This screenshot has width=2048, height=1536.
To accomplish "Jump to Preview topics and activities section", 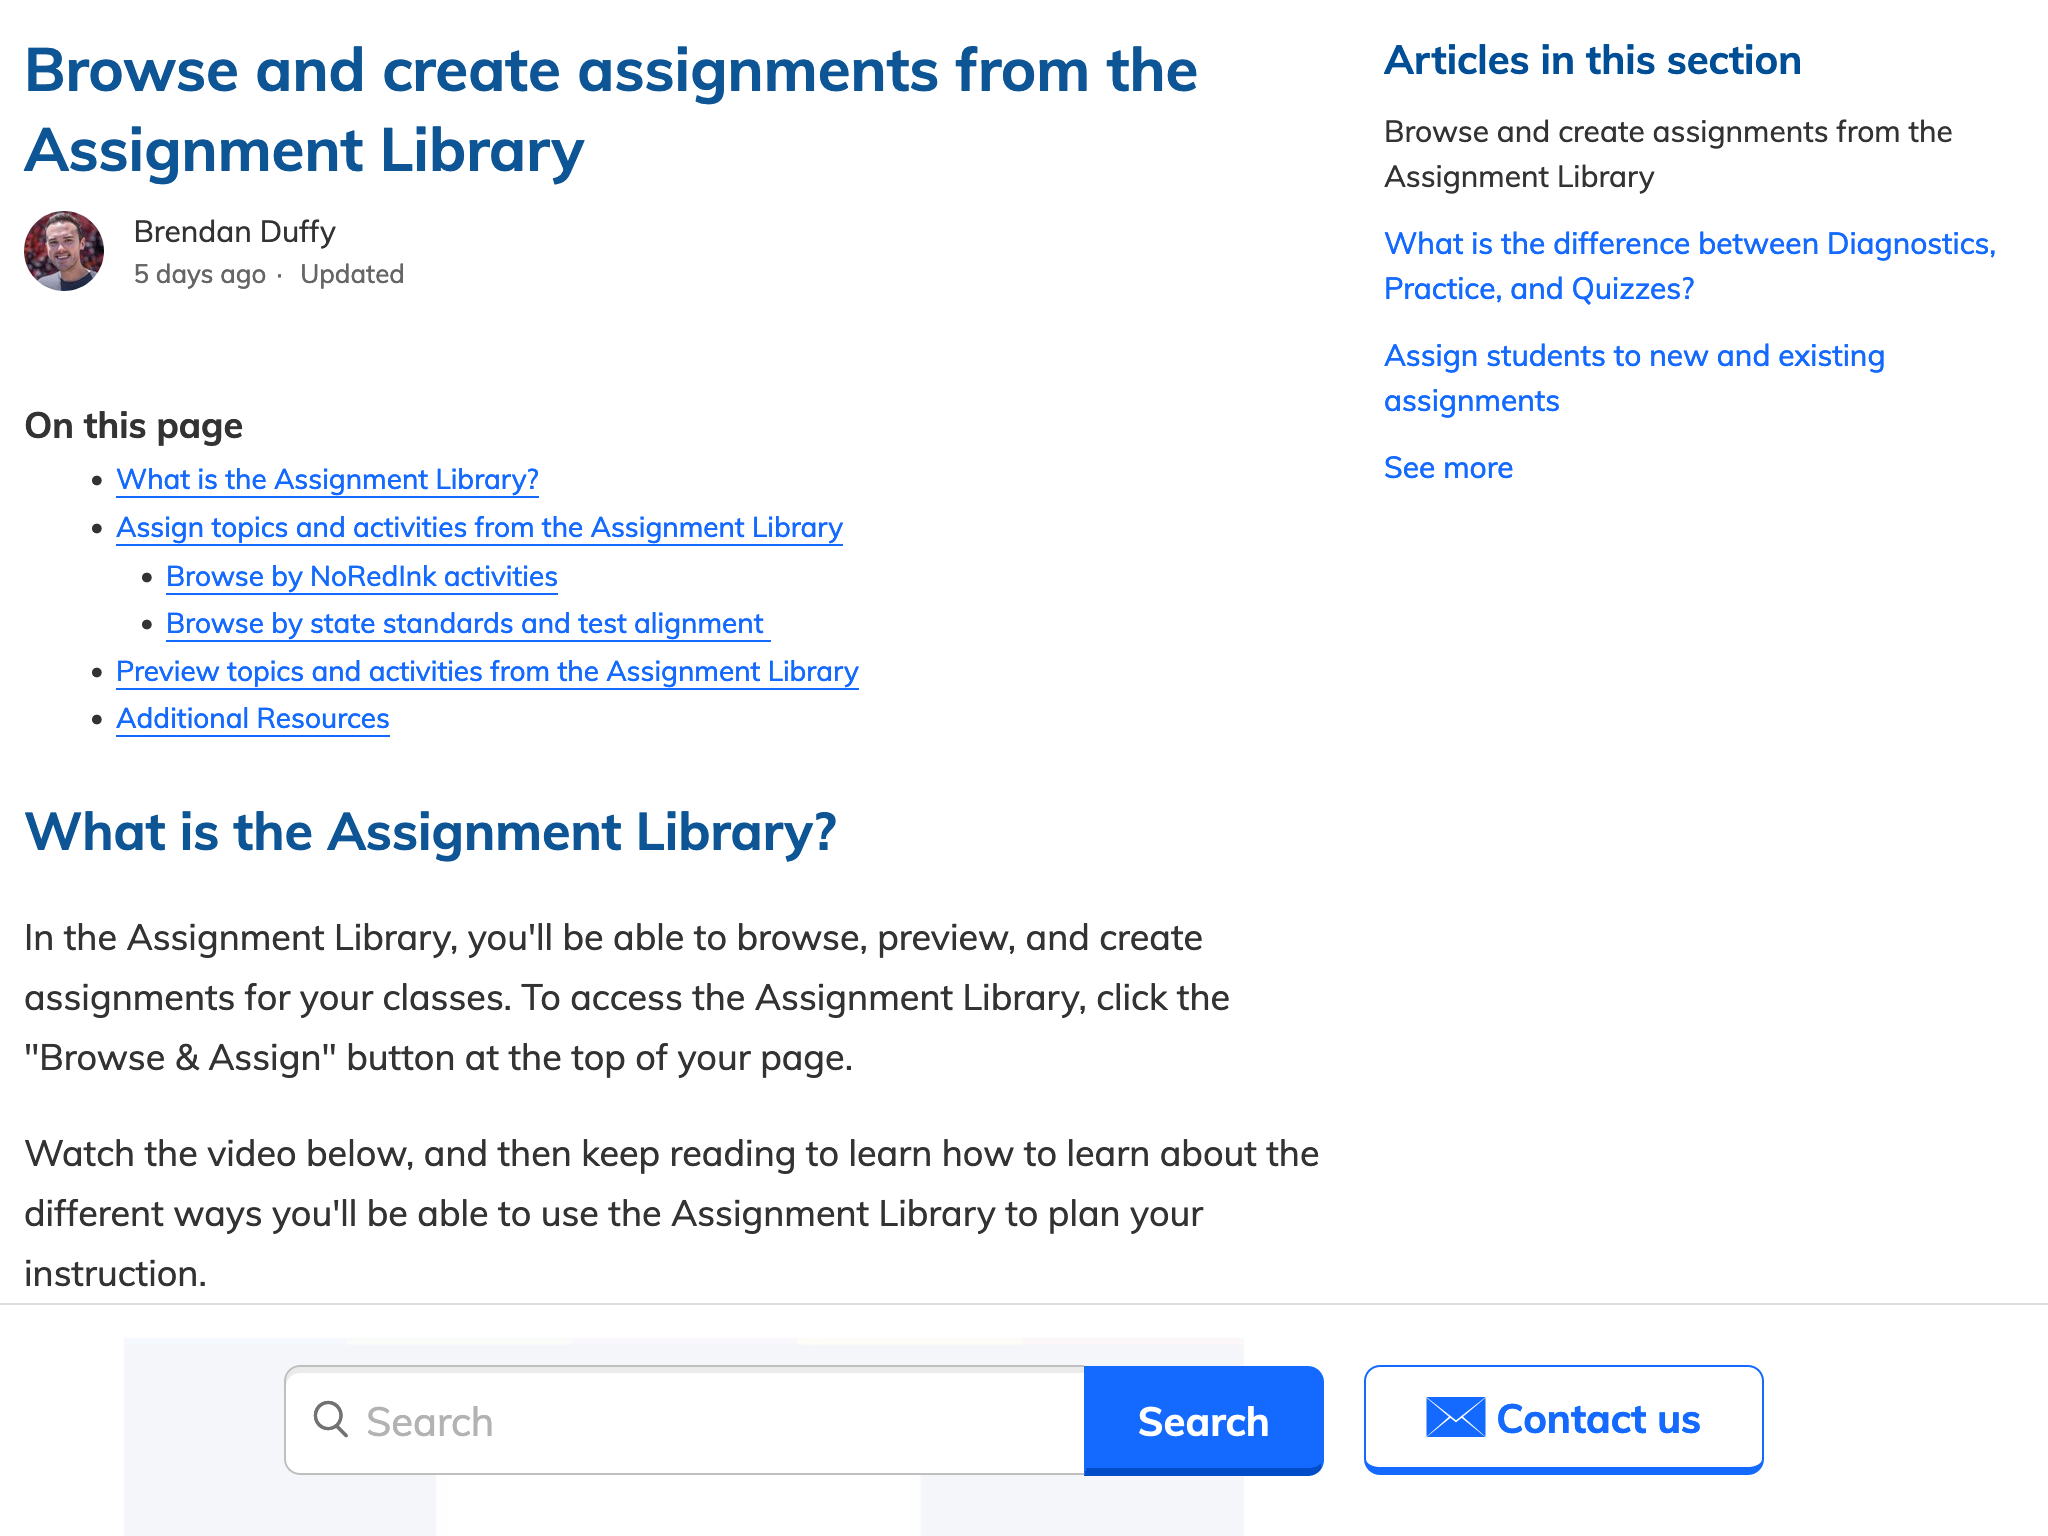I will click(487, 672).
